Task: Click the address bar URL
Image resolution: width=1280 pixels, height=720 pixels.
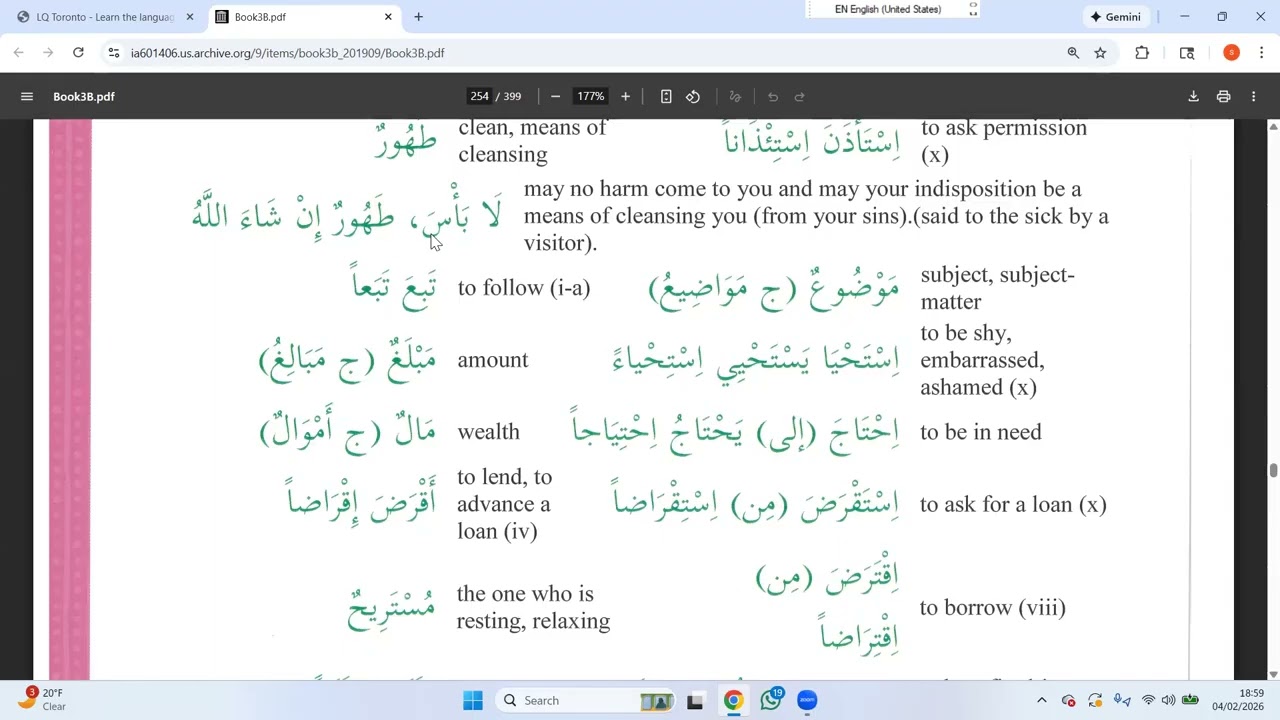Action: 288,53
